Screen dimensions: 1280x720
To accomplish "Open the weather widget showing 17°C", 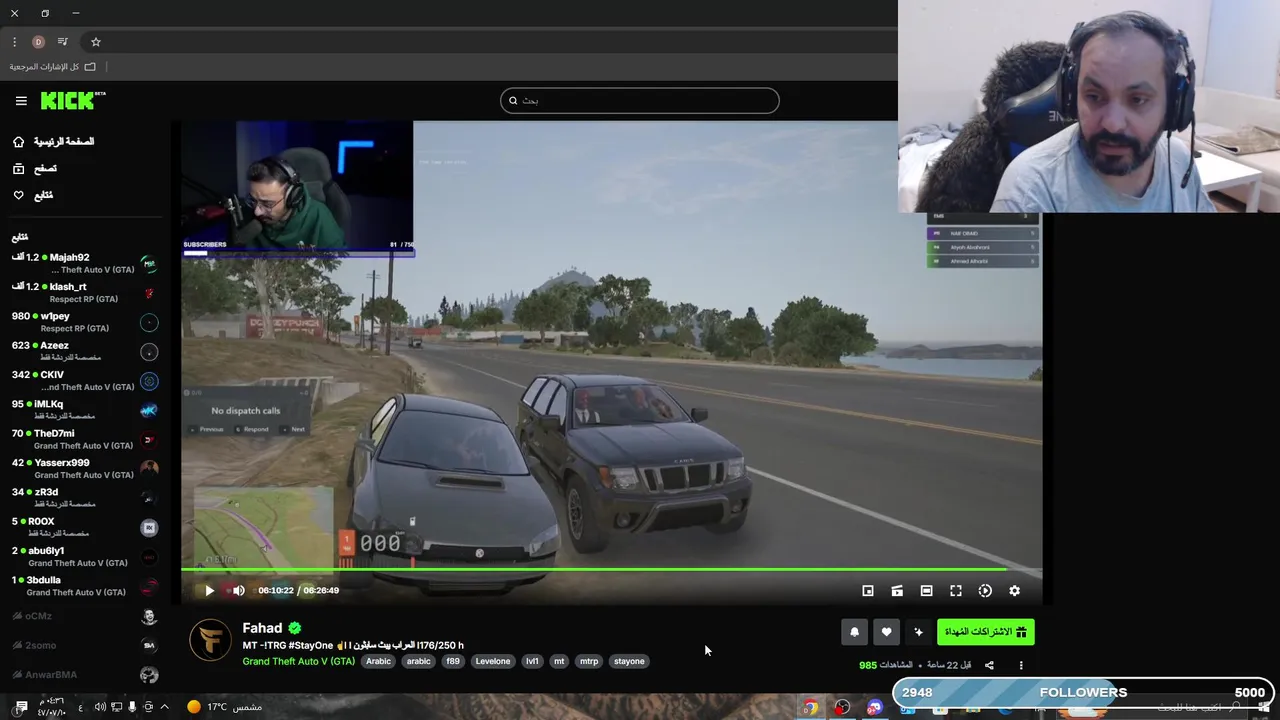I will pyautogui.click(x=224, y=707).
